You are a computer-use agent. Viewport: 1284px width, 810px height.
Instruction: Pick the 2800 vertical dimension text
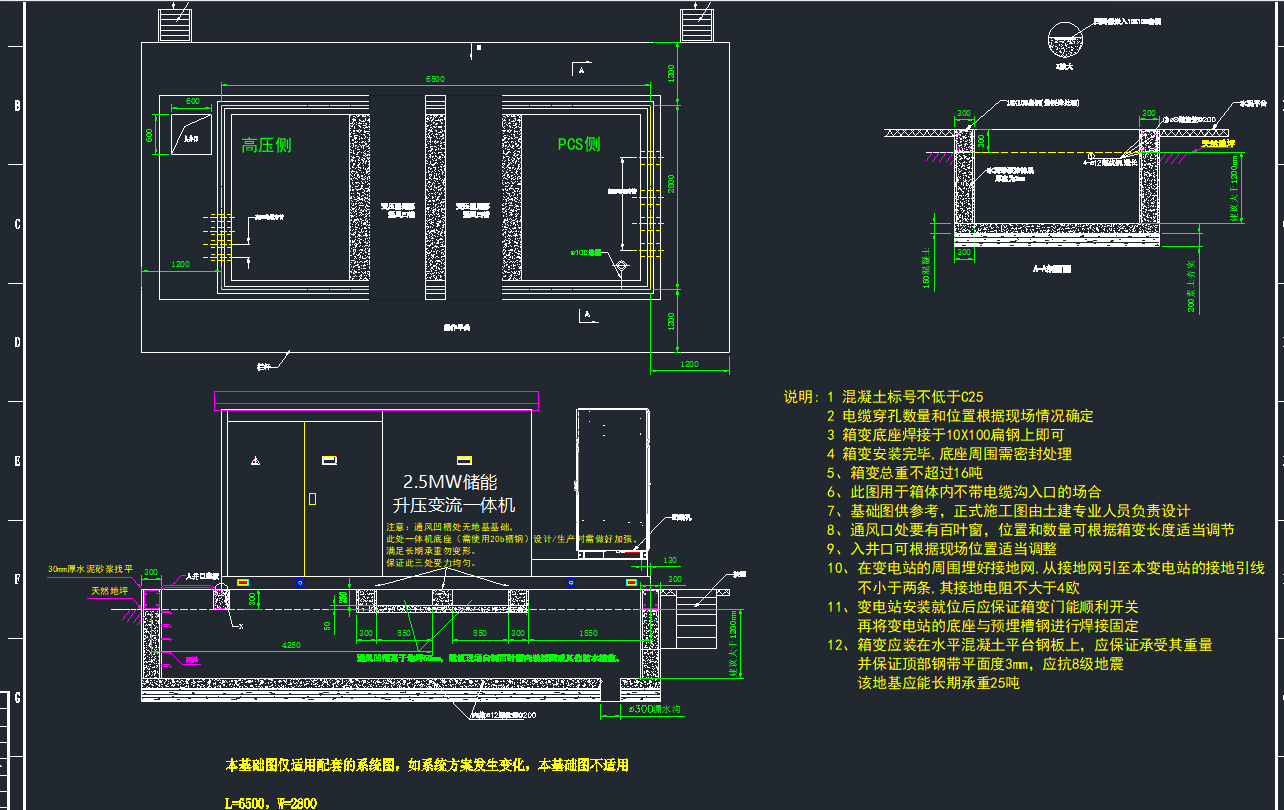click(x=672, y=183)
